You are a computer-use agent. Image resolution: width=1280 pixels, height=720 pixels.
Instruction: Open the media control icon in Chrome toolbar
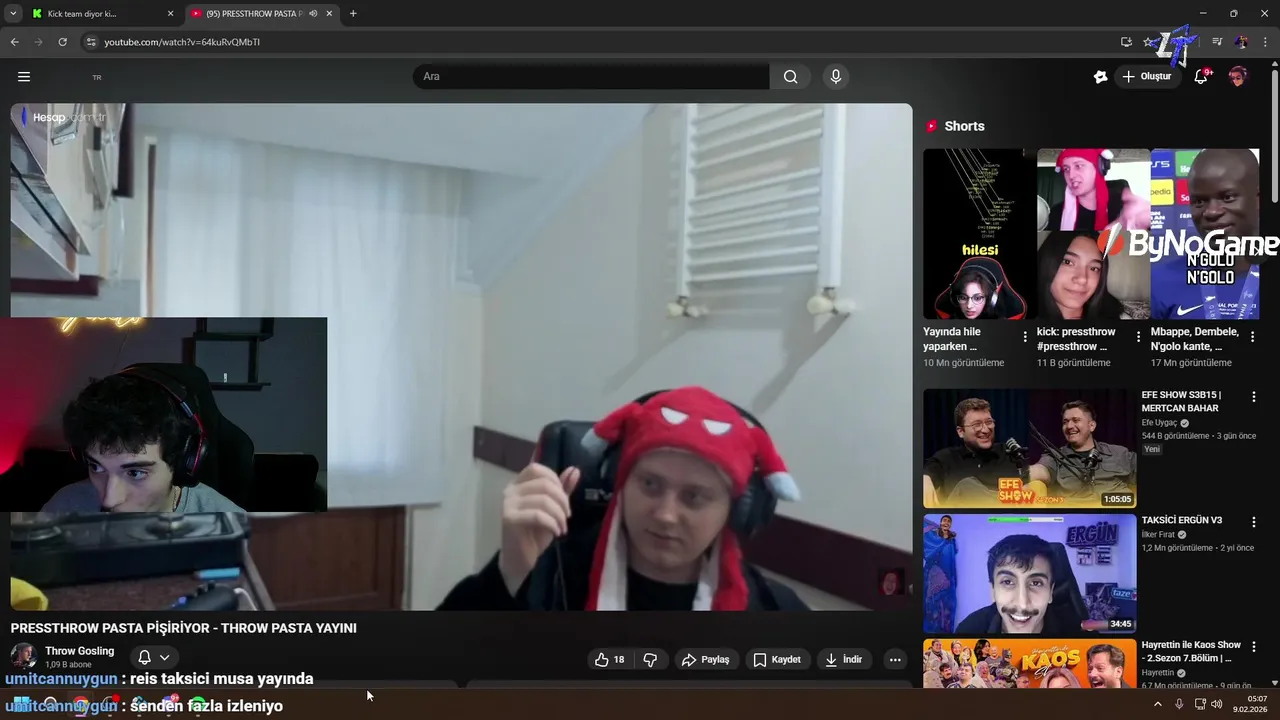pyautogui.click(x=1217, y=42)
